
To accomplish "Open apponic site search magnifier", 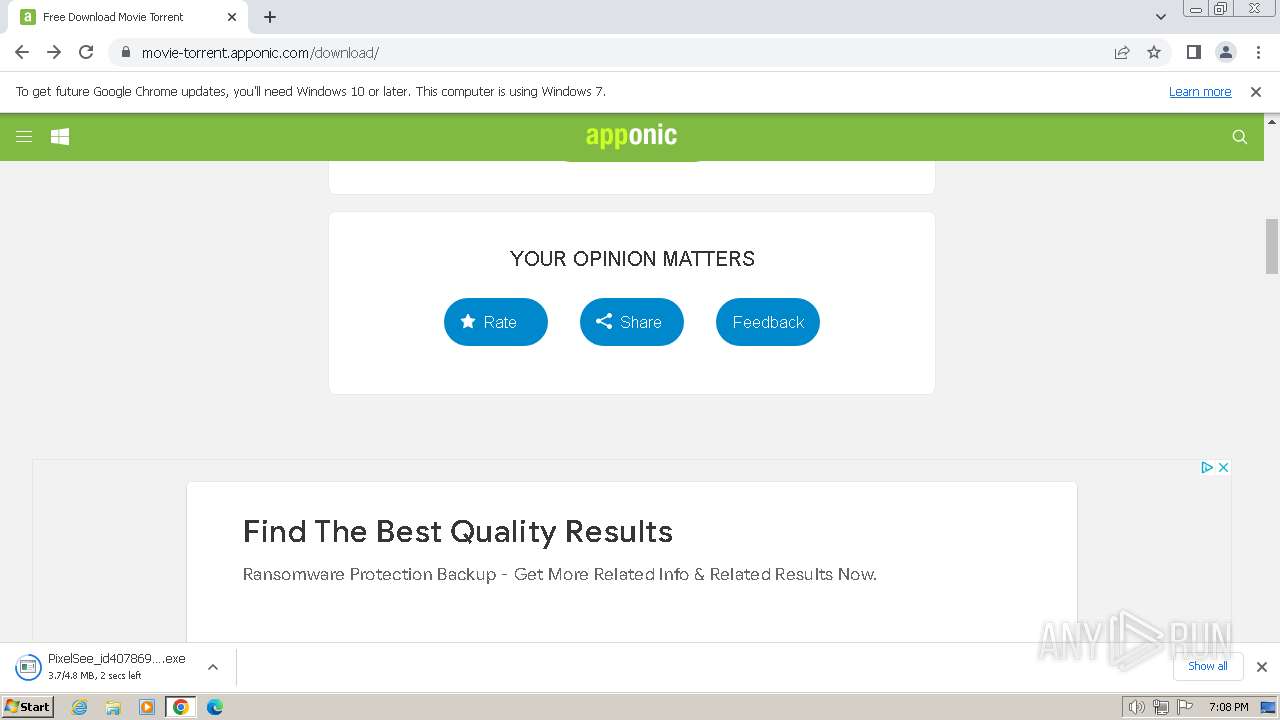I will [x=1240, y=137].
